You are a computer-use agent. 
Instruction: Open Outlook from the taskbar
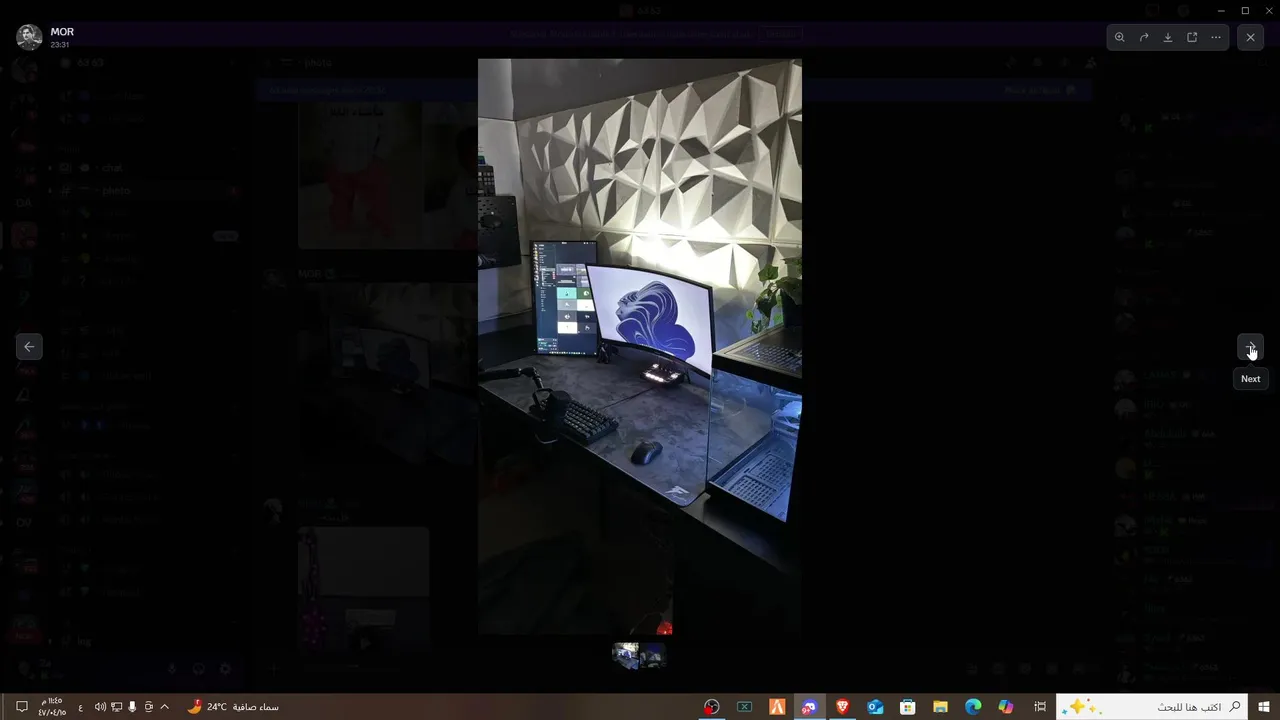pyautogui.click(x=875, y=707)
